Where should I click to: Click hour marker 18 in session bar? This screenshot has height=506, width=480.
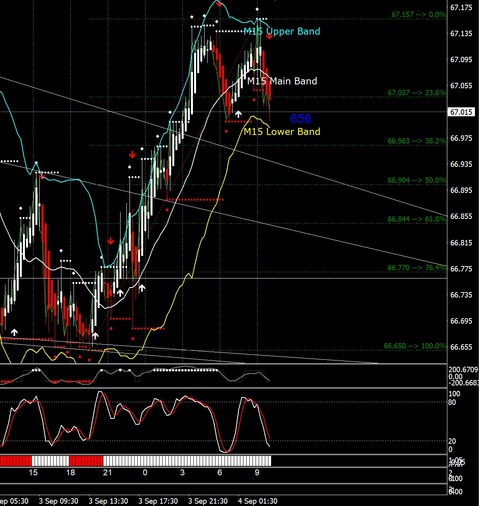coord(70,472)
